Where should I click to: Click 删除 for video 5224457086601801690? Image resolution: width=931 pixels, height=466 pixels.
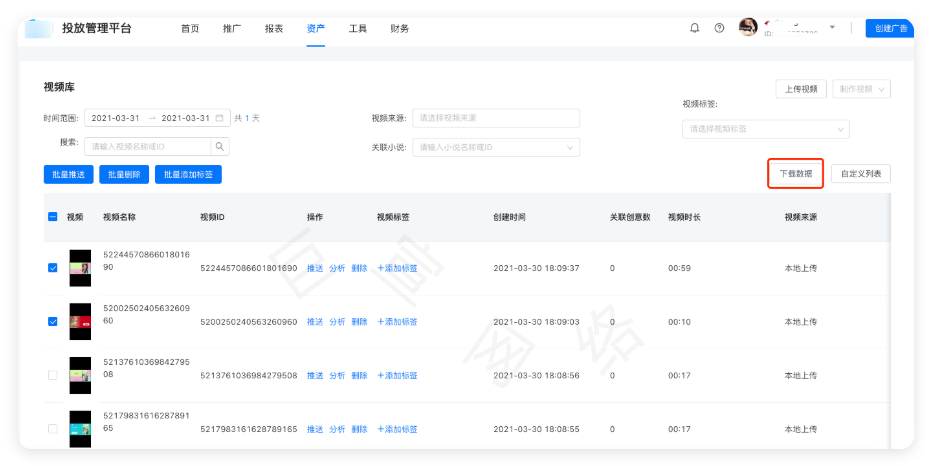point(359,268)
